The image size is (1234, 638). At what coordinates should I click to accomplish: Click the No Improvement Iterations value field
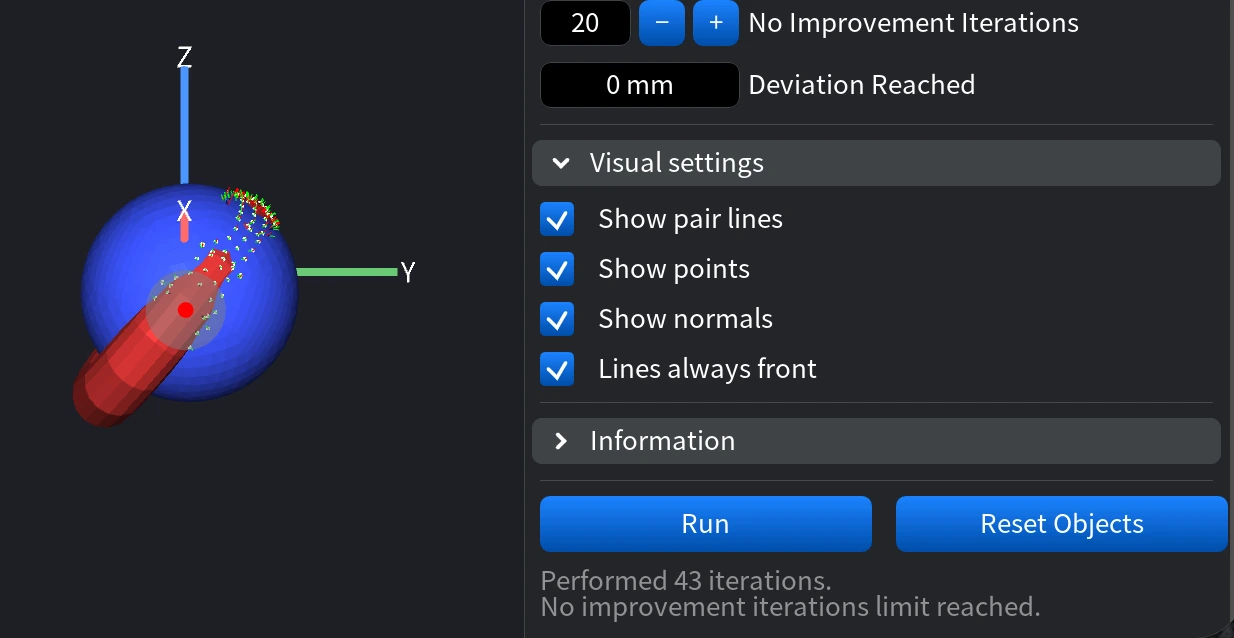tap(585, 23)
